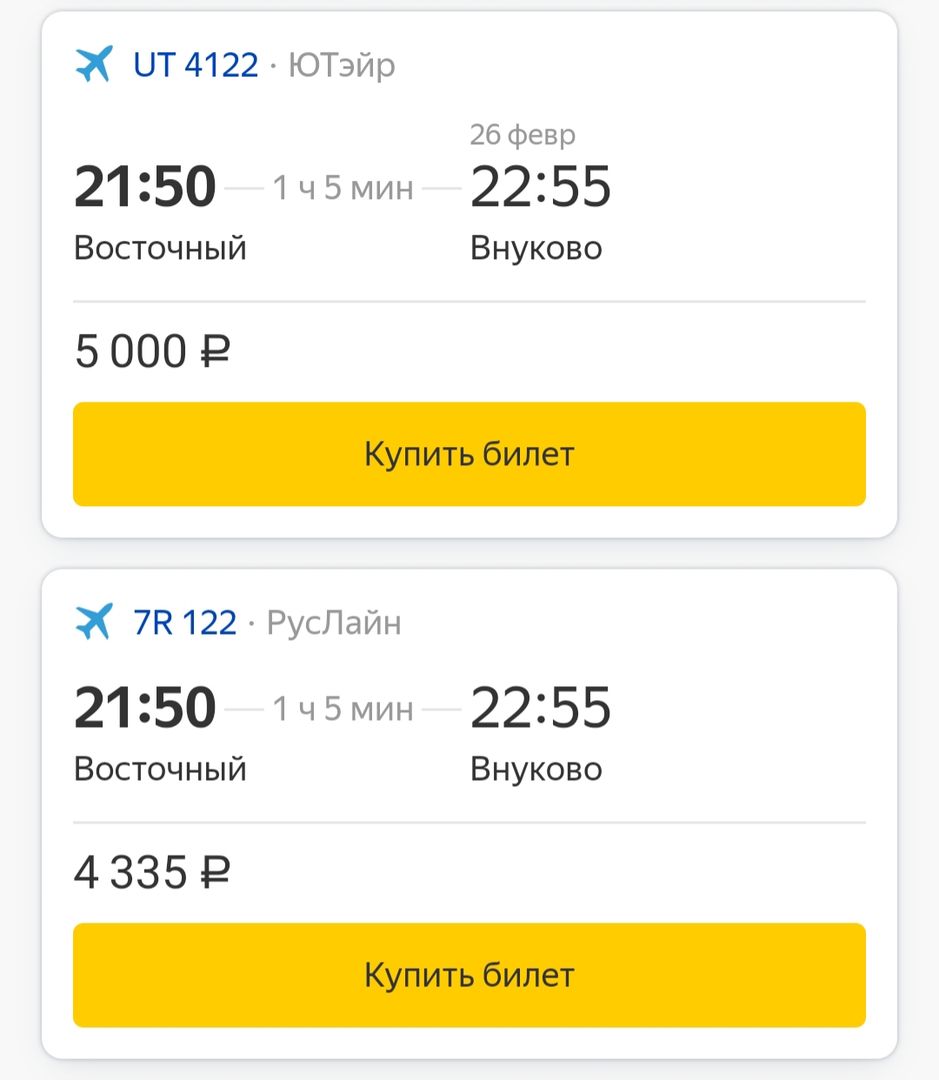Open flight number 7R 122 link

[x=185, y=622]
